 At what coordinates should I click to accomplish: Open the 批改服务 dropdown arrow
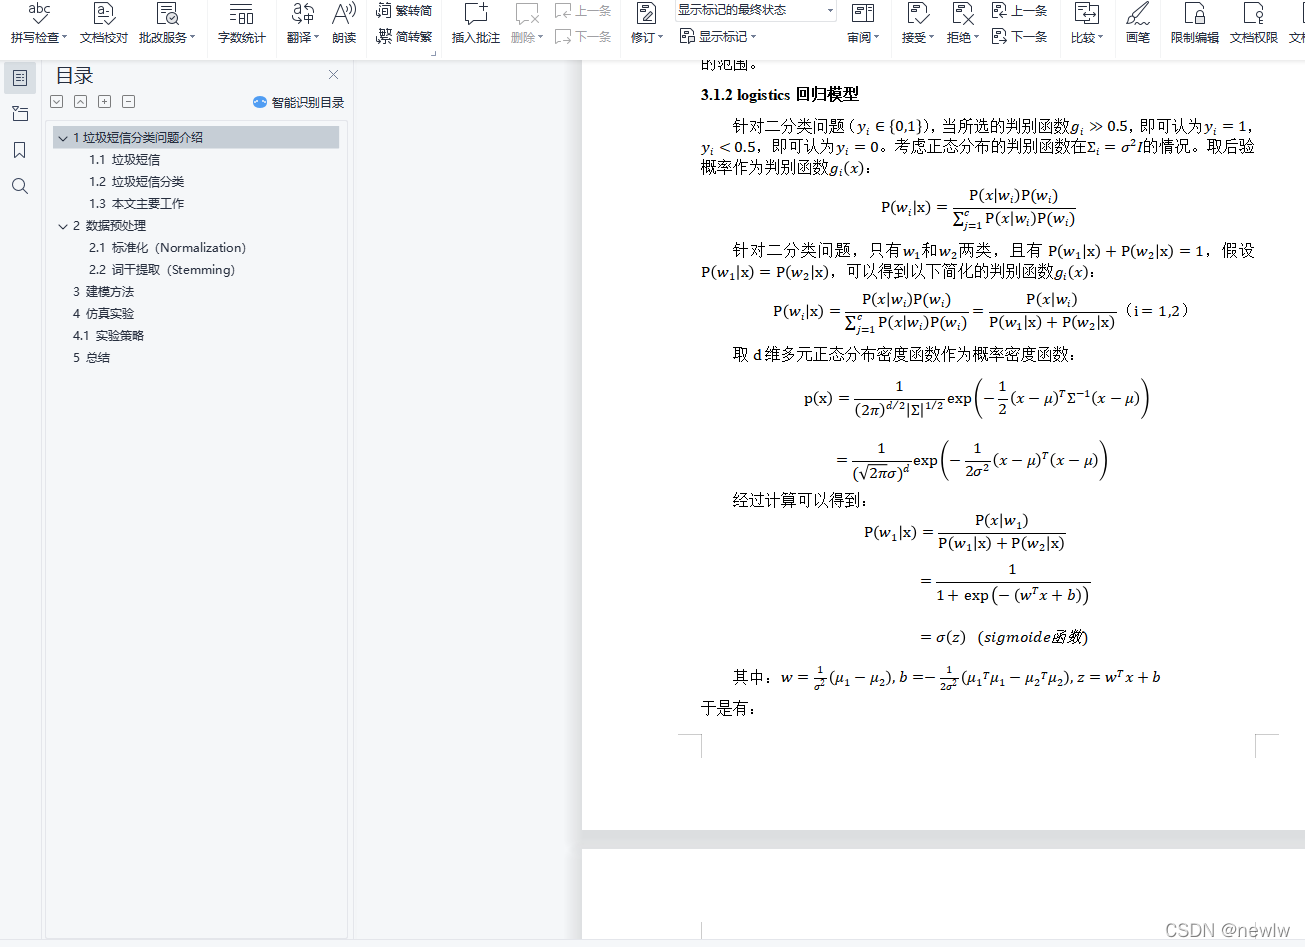coord(193,38)
